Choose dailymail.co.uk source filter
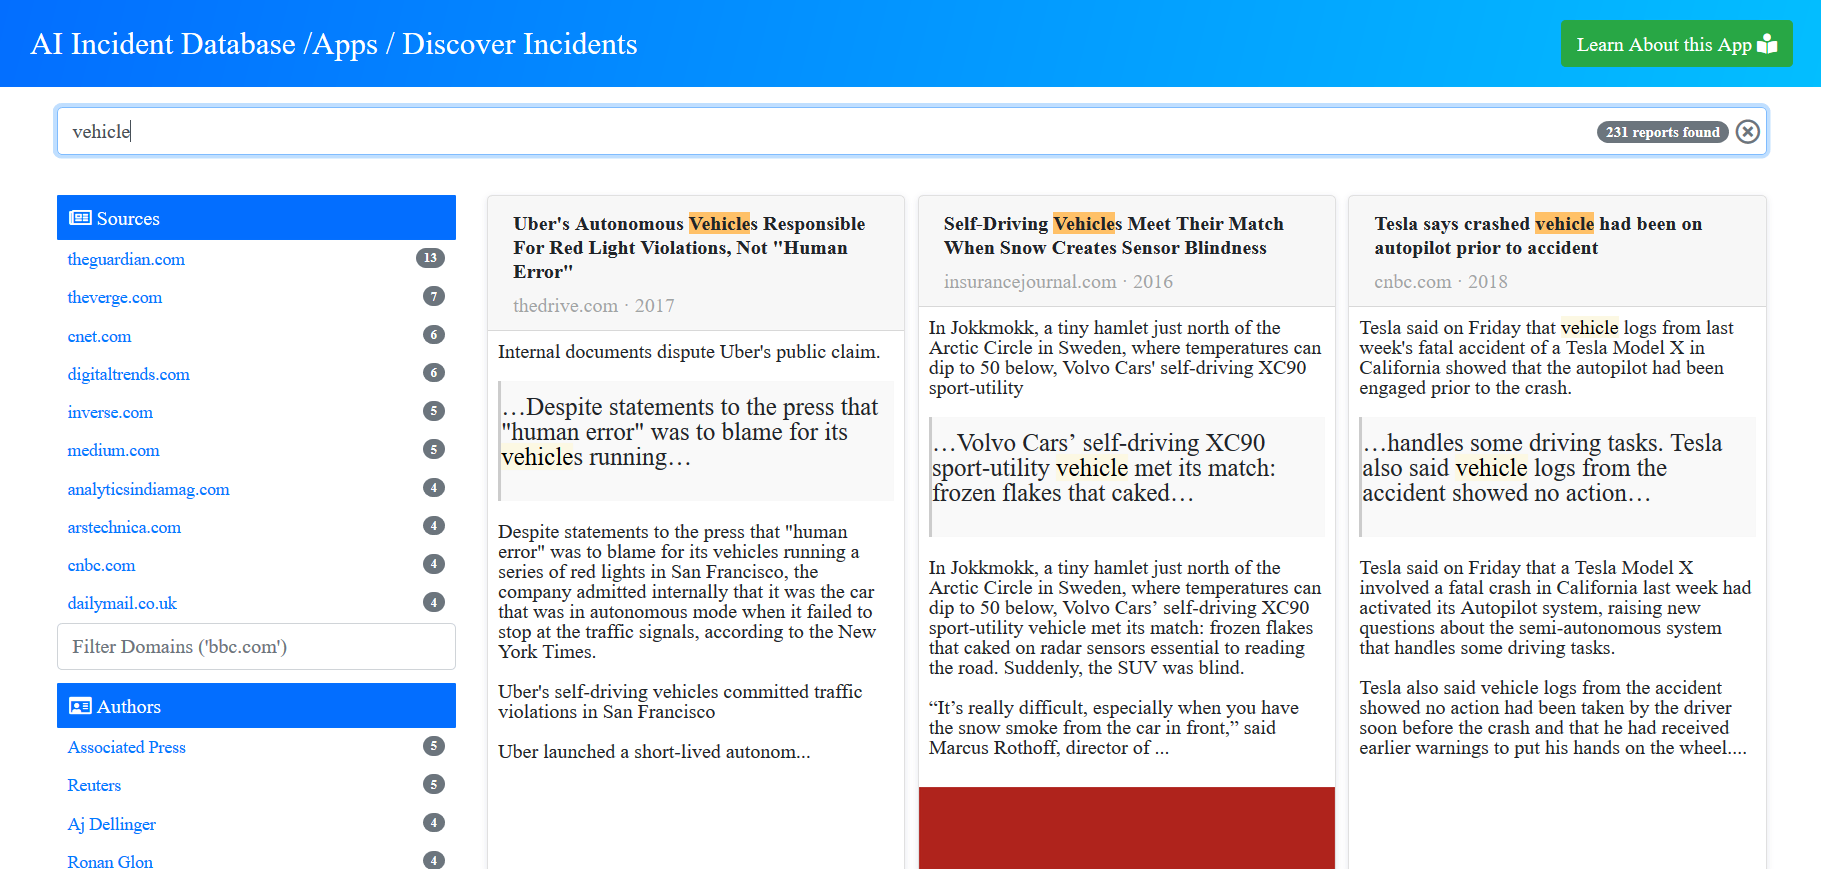 (x=121, y=603)
